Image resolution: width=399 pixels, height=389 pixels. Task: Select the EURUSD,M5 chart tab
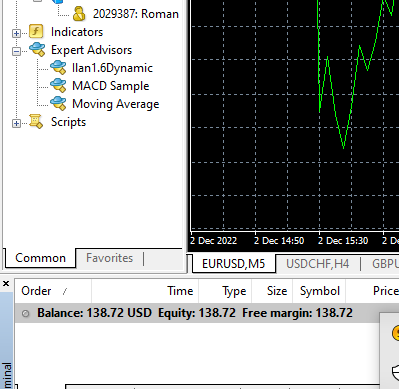pyautogui.click(x=233, y=264)
